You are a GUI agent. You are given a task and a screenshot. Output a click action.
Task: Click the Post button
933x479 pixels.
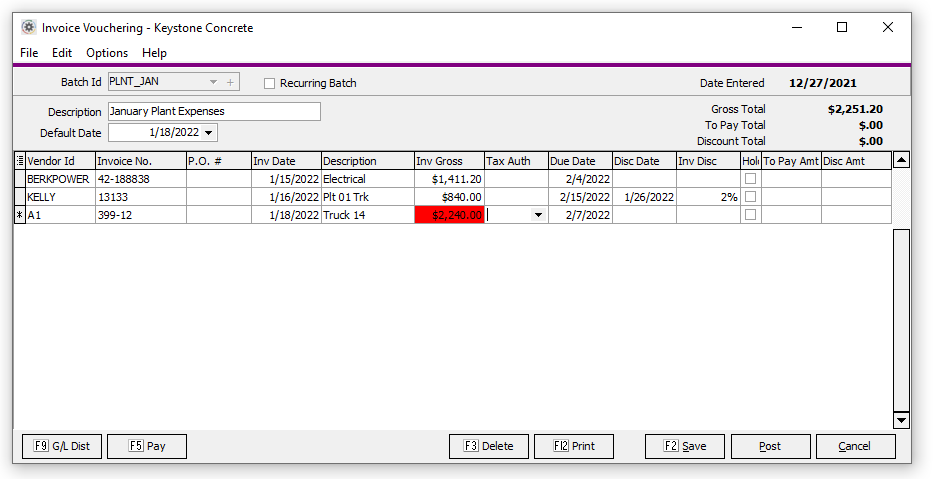pyautogui.click(x=770, y=446)
